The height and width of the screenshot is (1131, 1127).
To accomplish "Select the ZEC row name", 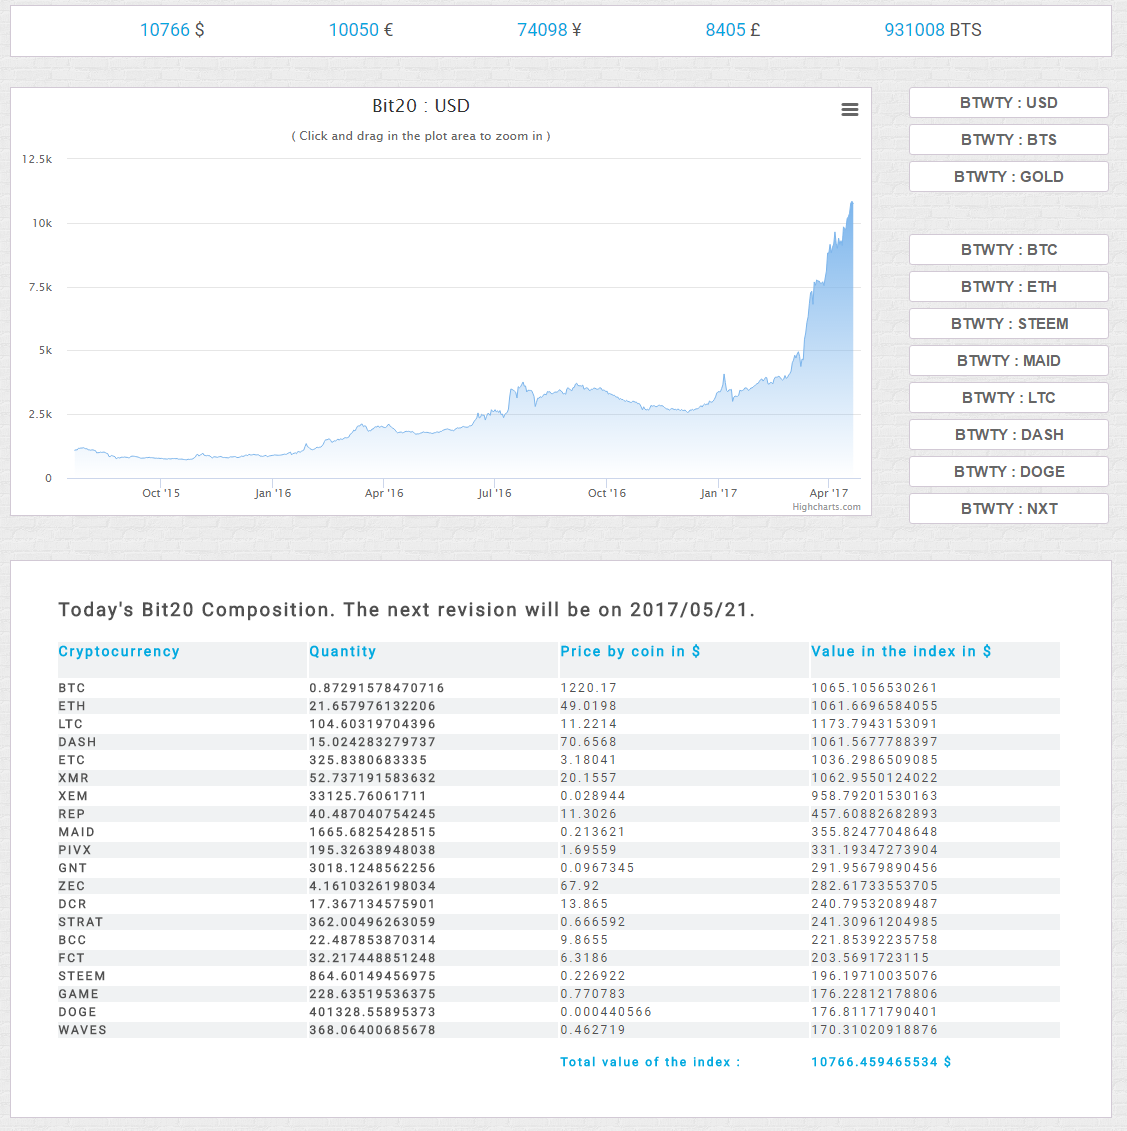I will (x=71, y=886).
